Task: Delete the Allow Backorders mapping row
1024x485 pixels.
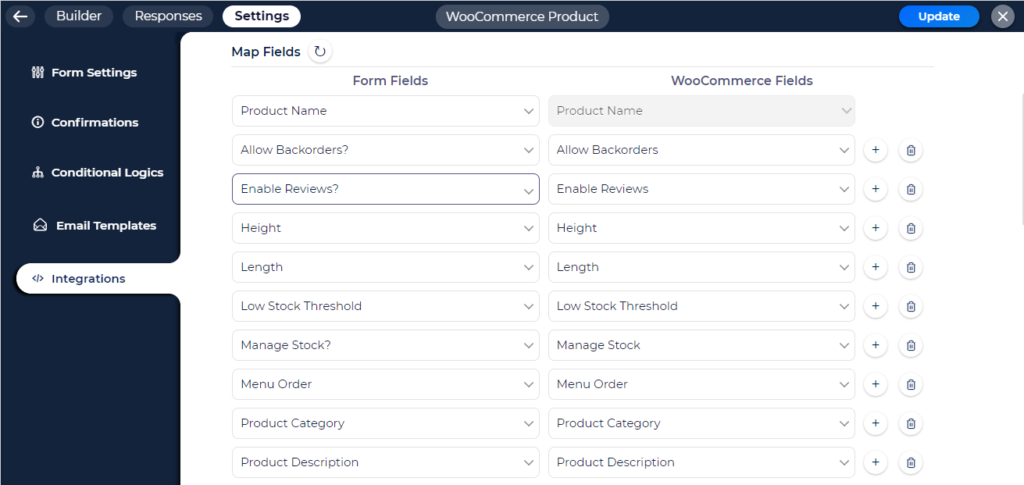Action: click(910, 150)
